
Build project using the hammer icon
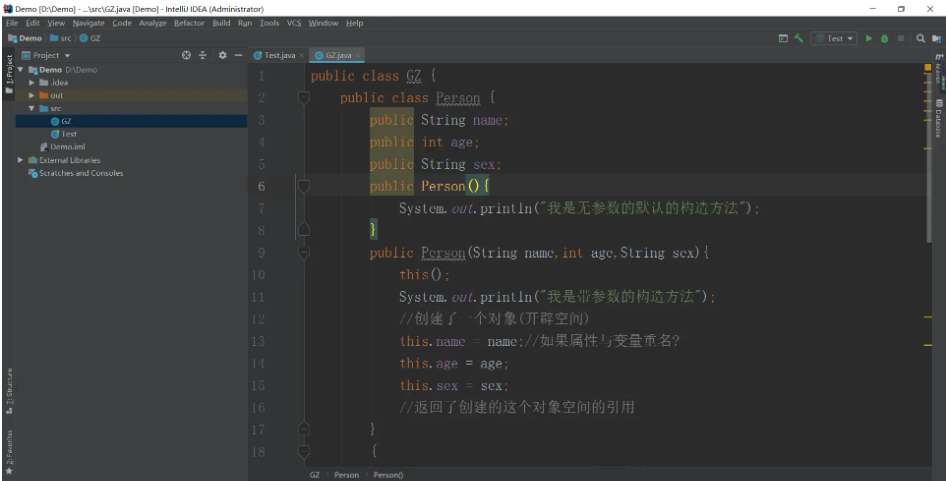798,38
